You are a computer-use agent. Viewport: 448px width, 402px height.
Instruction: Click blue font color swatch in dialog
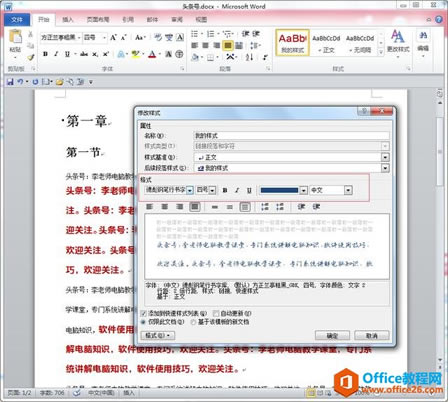pos(279,190)
